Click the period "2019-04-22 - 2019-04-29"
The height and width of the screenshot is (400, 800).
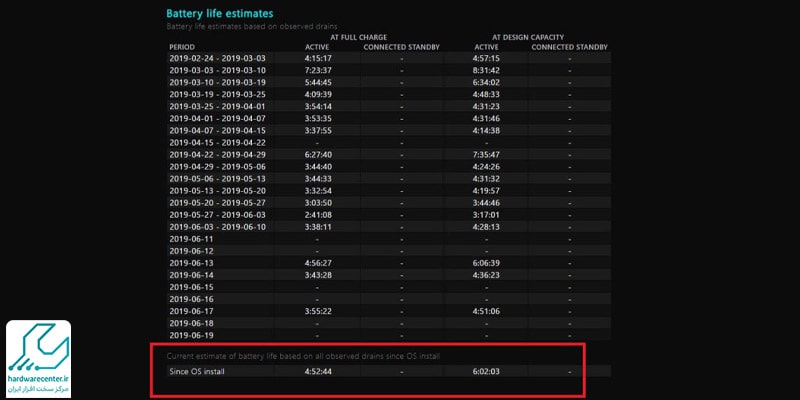[x=217, y=155]
